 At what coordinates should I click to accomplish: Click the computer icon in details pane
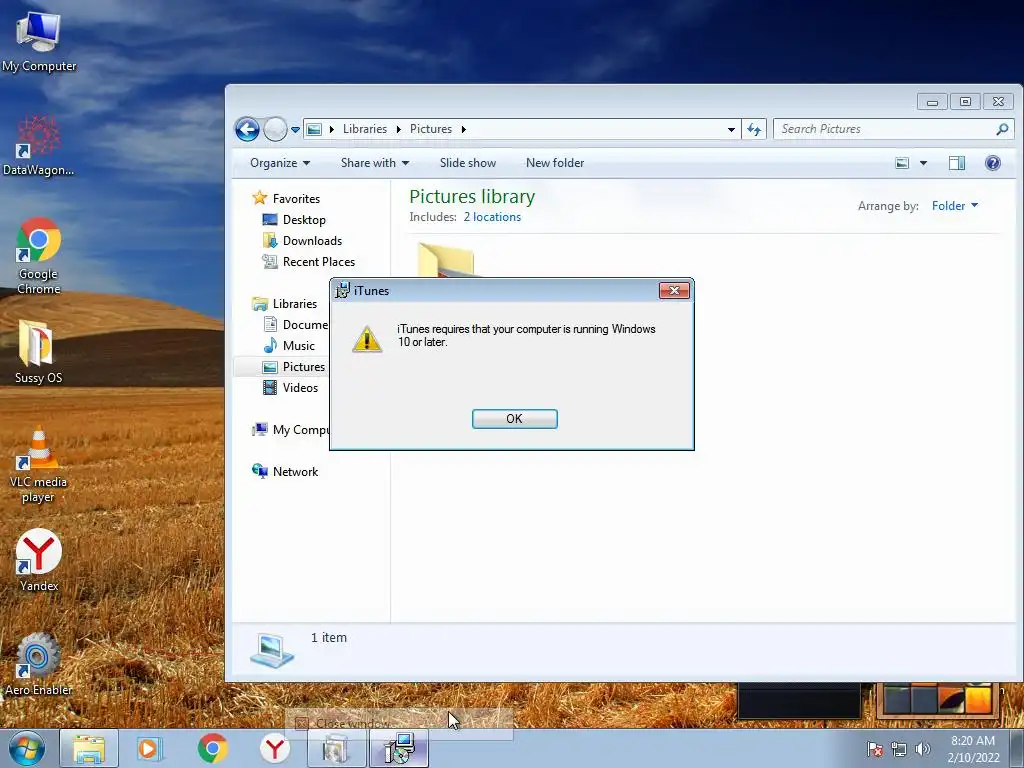click(x=272, y=651)
